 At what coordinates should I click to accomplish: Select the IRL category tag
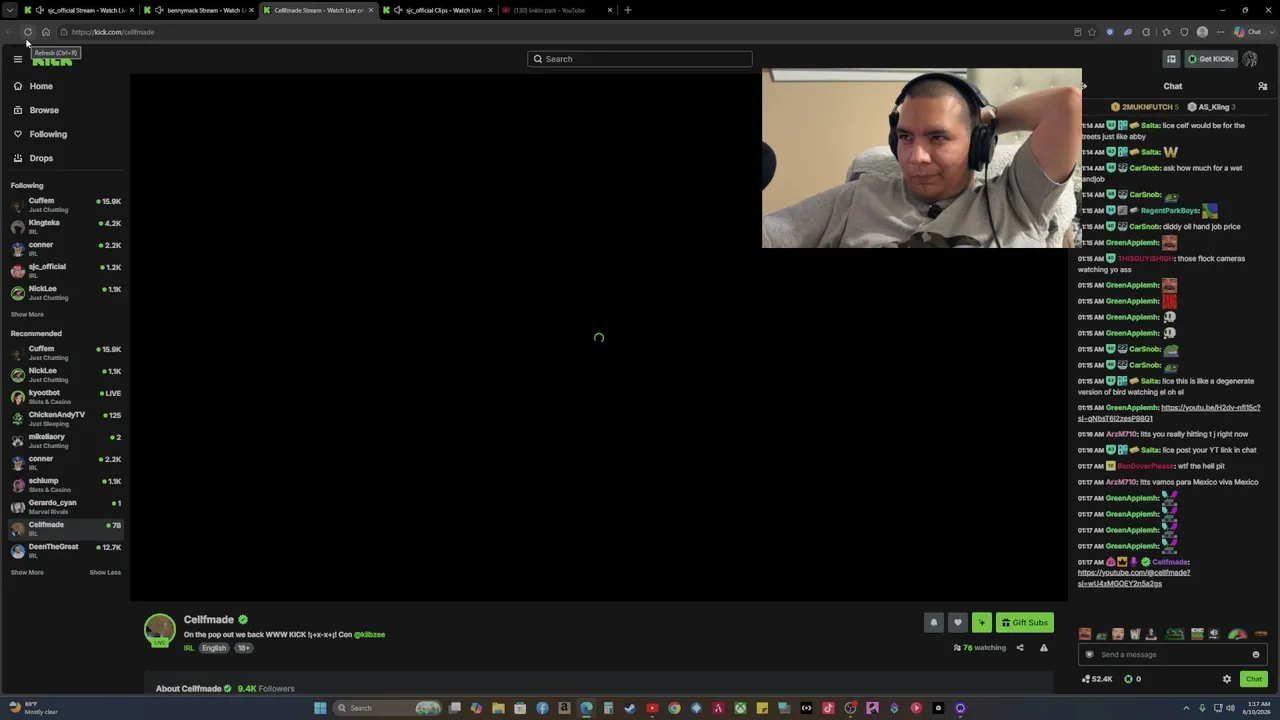tap(189, 648)
